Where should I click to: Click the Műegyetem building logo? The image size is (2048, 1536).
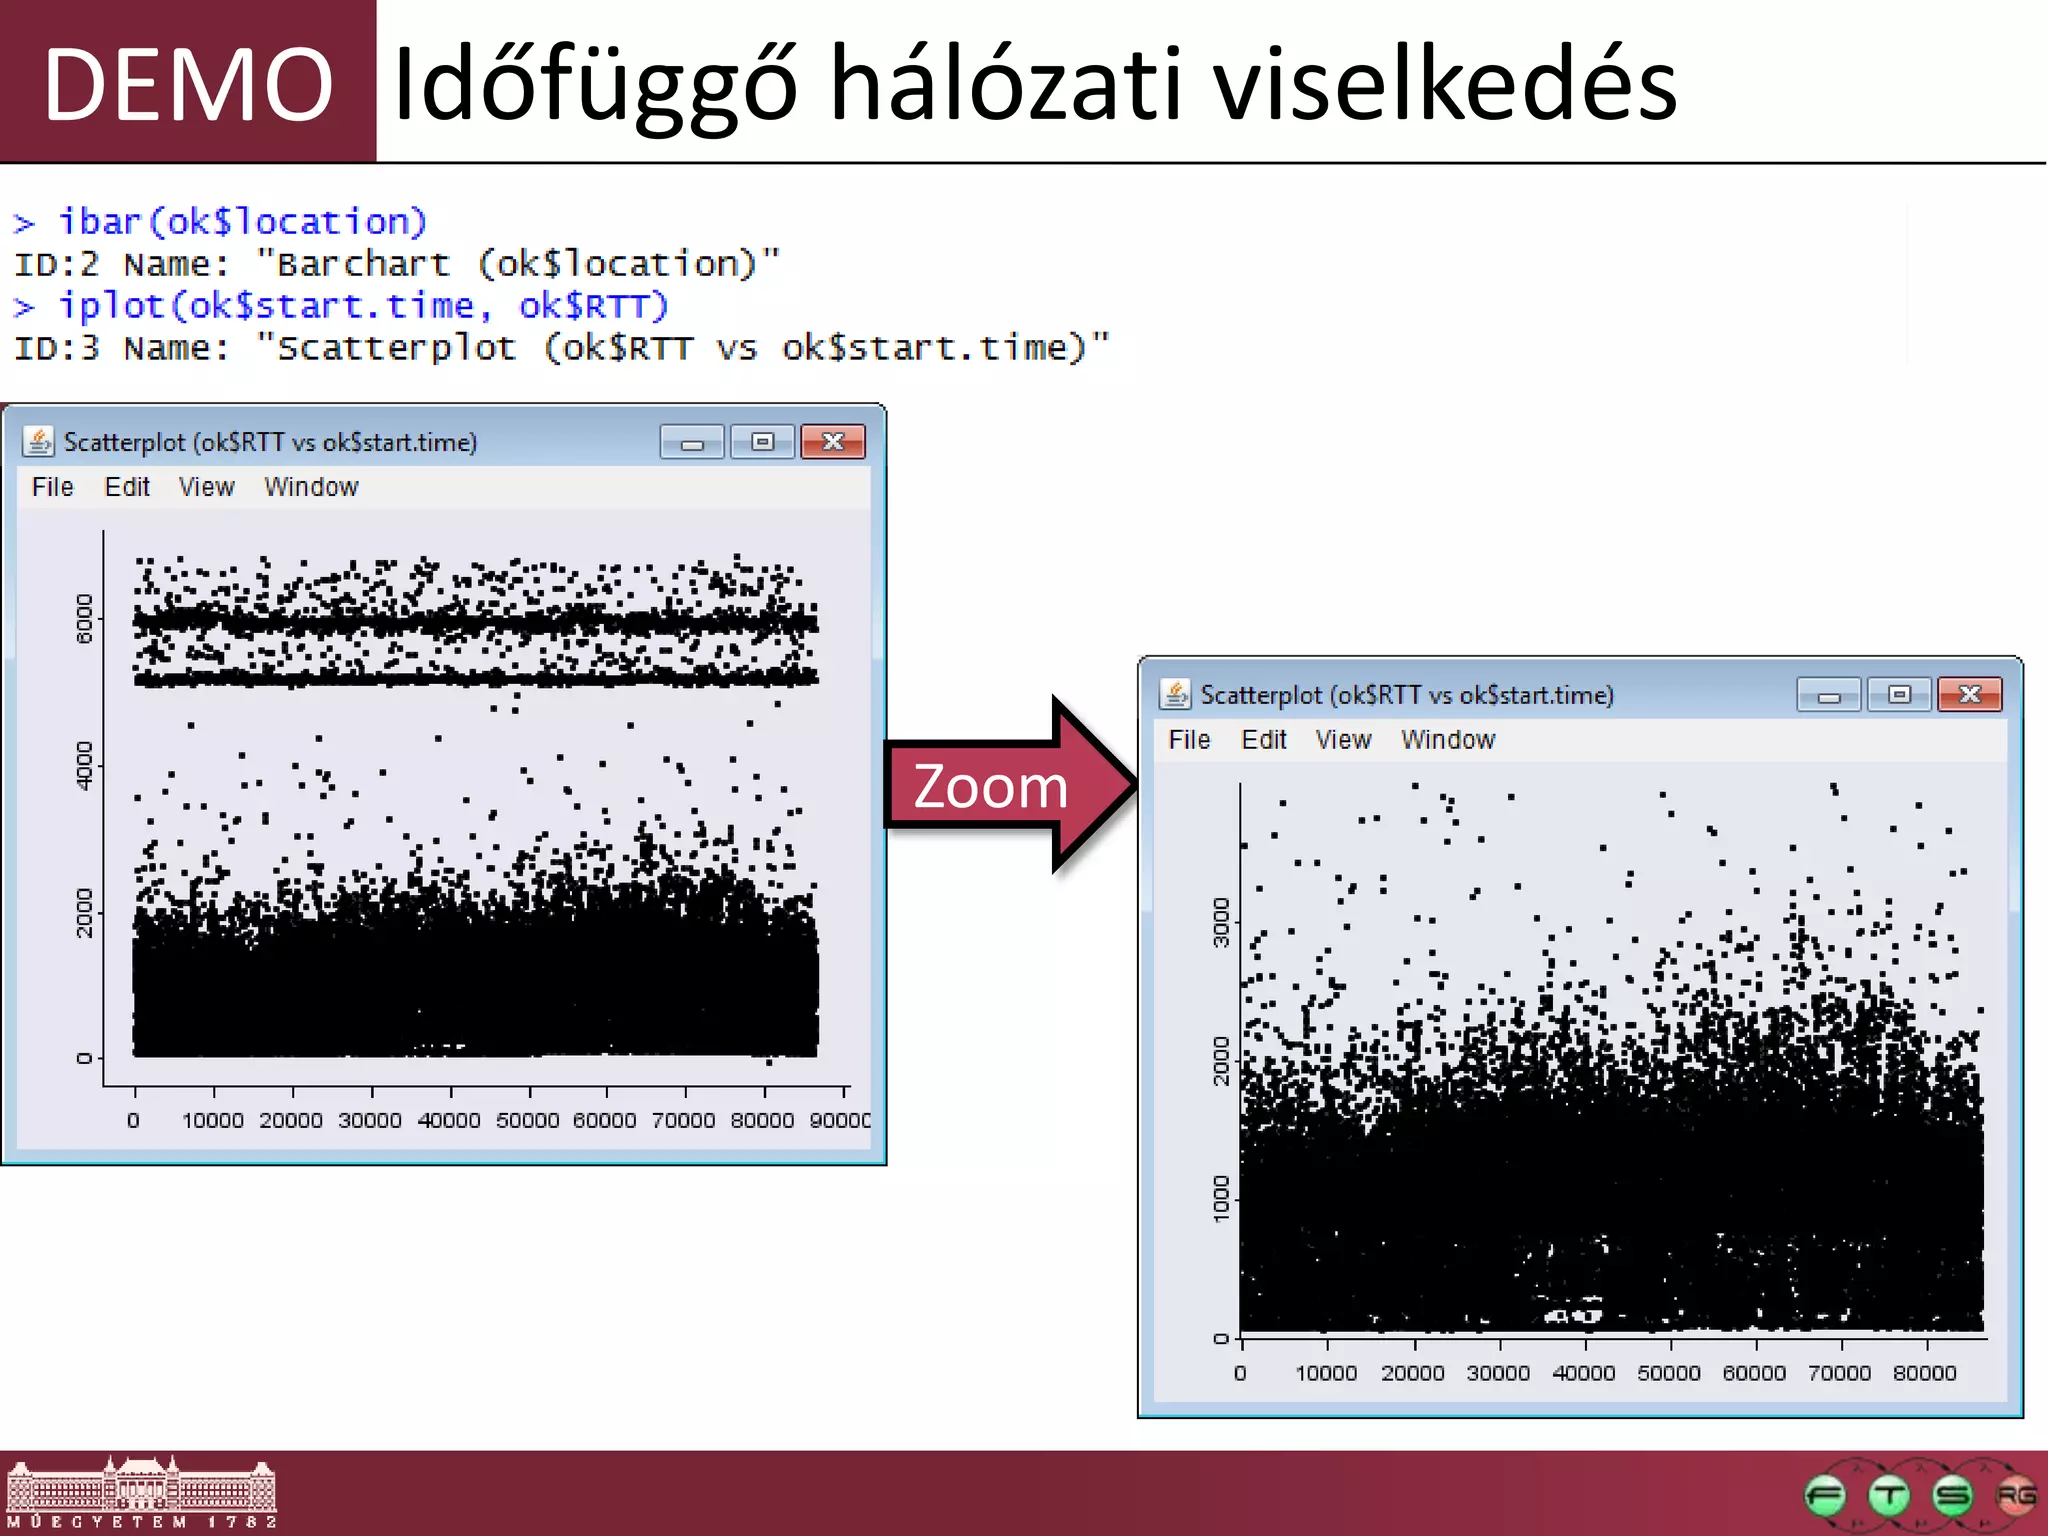141,1492
